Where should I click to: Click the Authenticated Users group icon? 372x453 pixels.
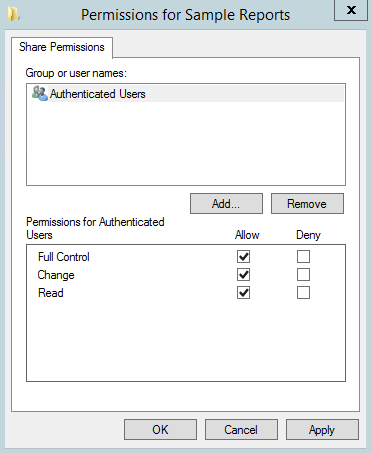40,94
